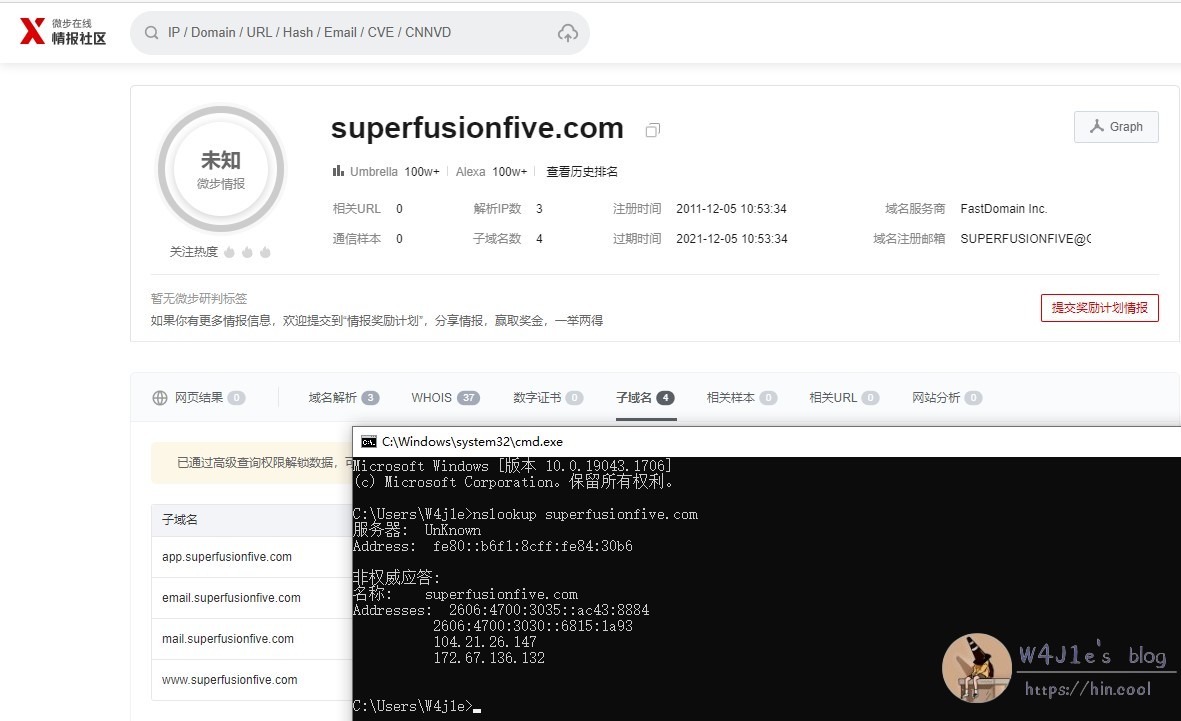Click subdomain email.superfusionfive.com

231,597
